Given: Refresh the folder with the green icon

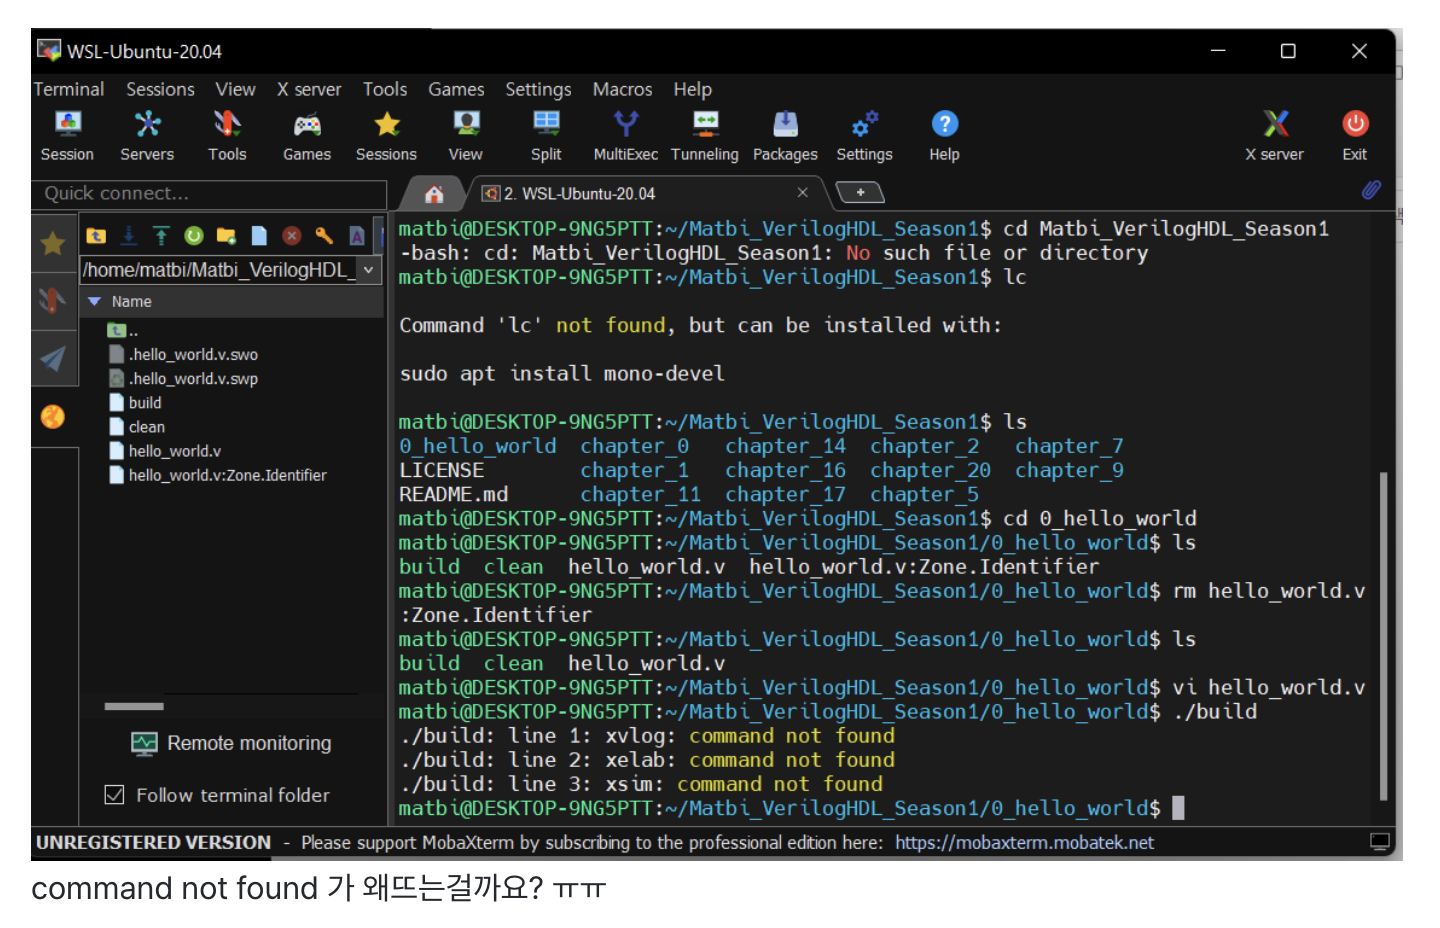Looking at the screenshot, I should tap(194, 236).
